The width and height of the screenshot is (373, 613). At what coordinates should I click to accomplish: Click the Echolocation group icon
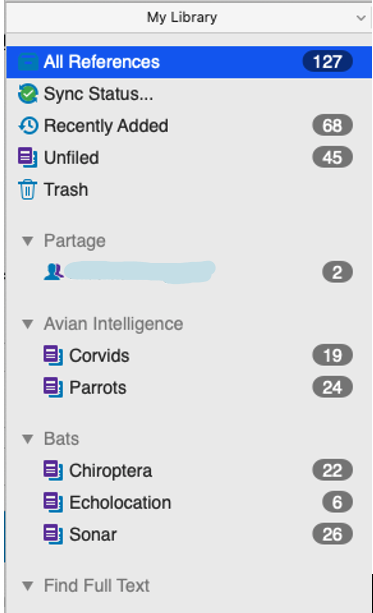pos(53,502)
